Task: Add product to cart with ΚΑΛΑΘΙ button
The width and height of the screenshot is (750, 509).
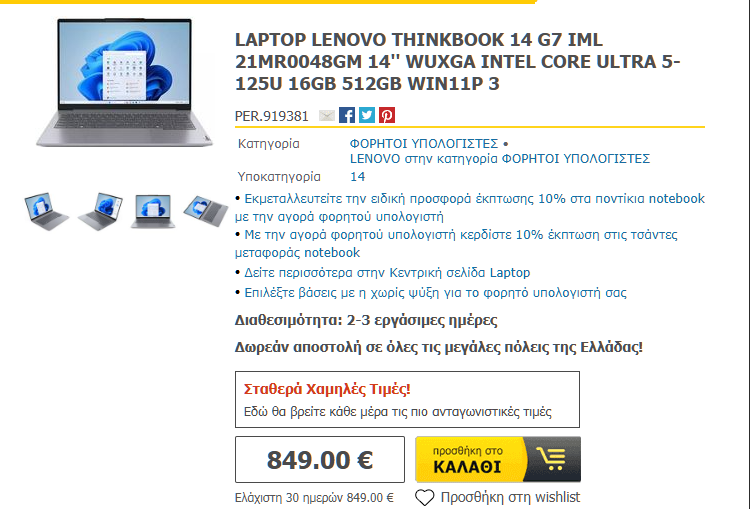Action: pyautogui.click(x=498, y=459)
